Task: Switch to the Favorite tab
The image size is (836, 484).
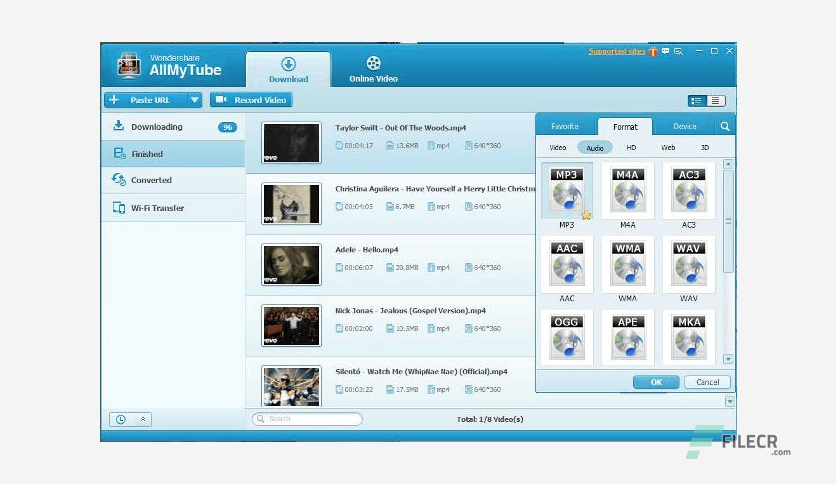Action: pos(565,126)
